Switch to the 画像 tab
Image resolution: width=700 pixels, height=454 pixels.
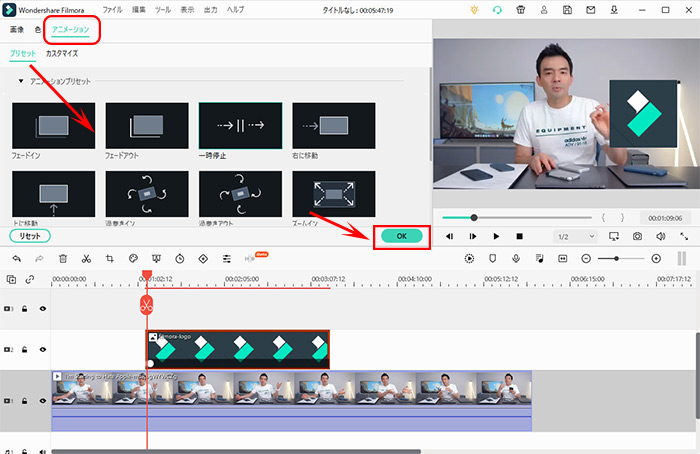tap(17, 29)
